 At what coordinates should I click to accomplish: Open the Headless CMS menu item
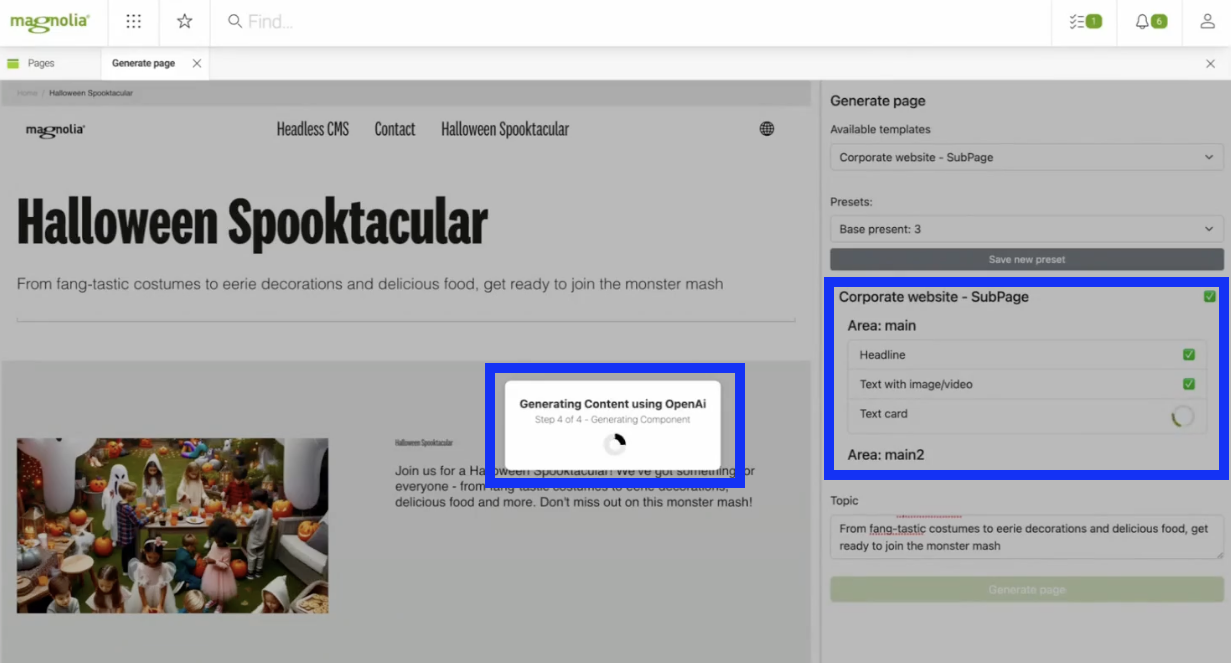(x=313, y=129)
